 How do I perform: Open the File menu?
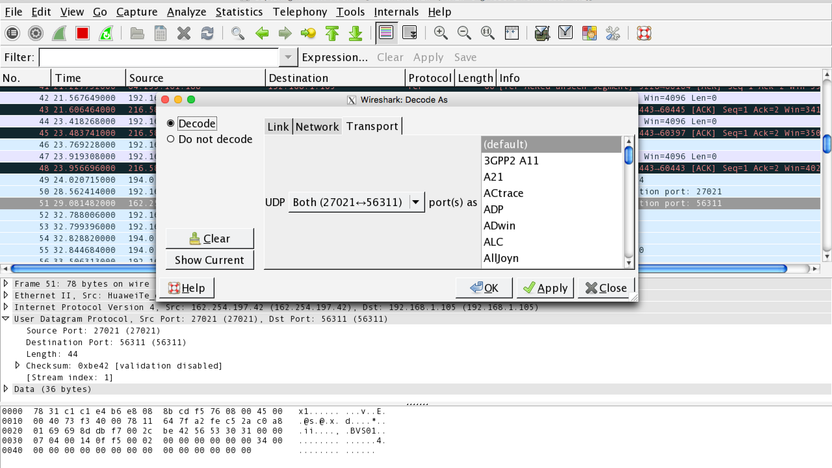point(13,12)
